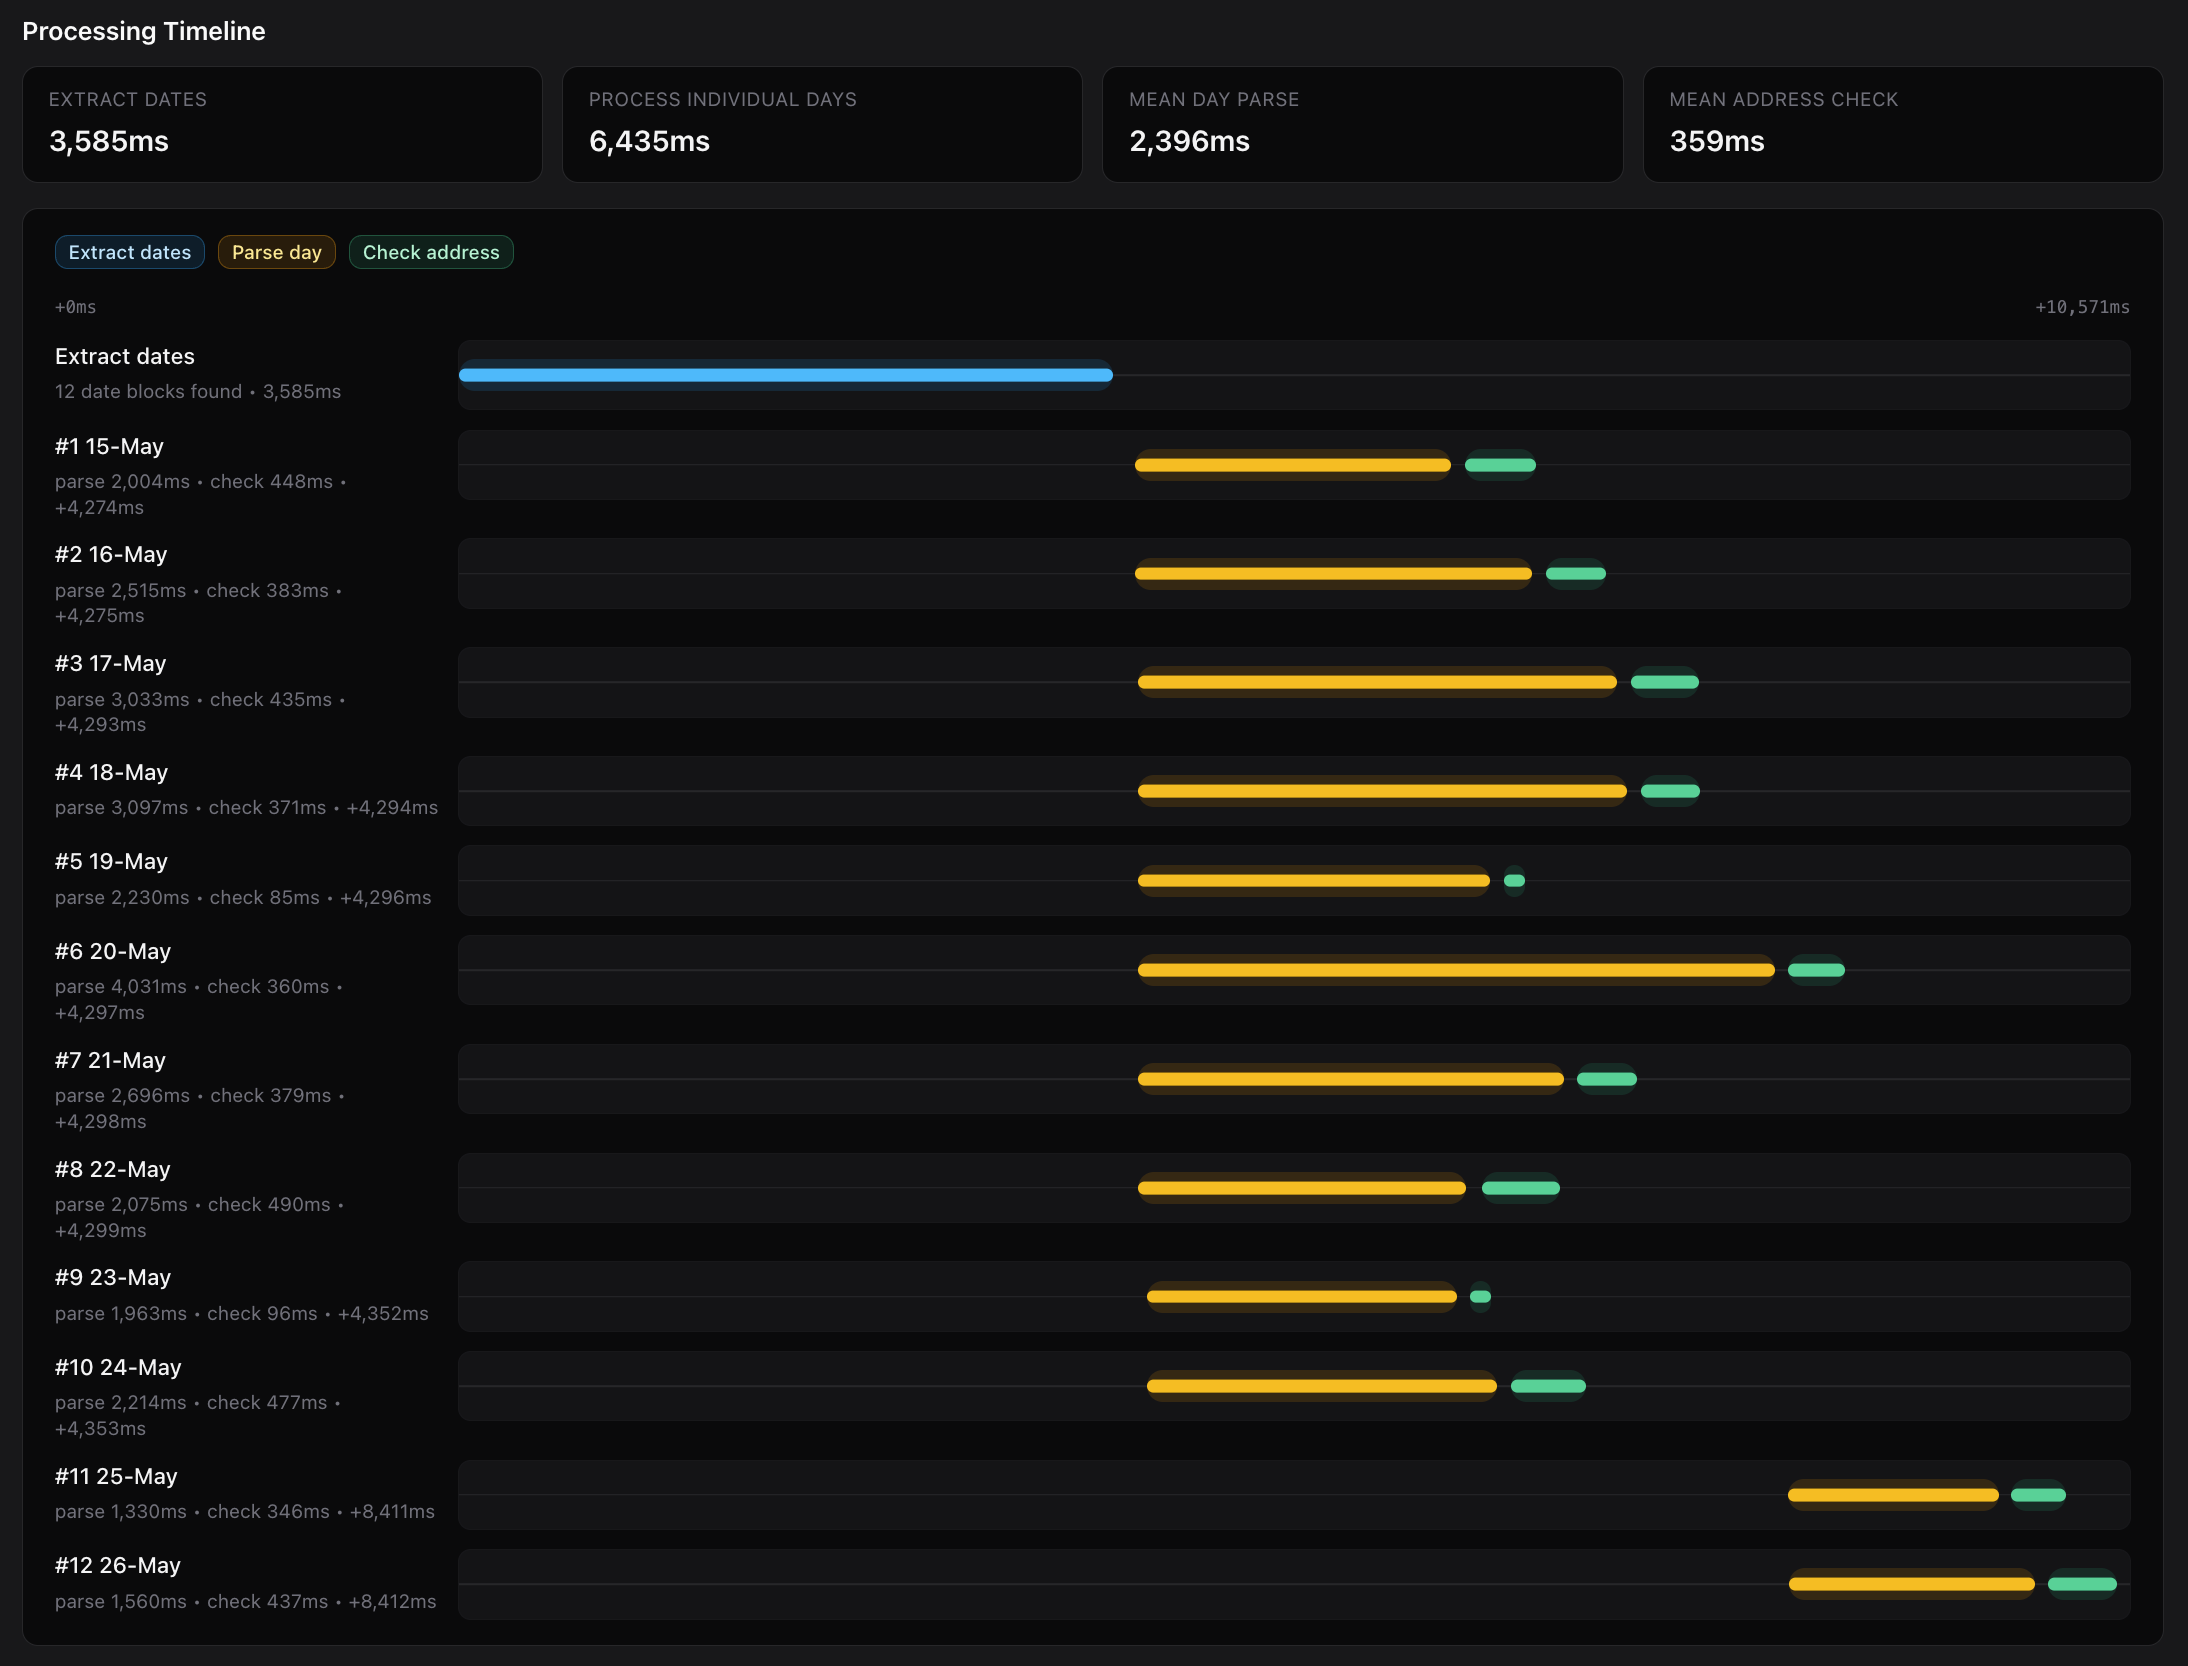This screenshot has height=1666, width=2188.
Task: Click the small green check bar for #5 19-May
Action: 1514,881
